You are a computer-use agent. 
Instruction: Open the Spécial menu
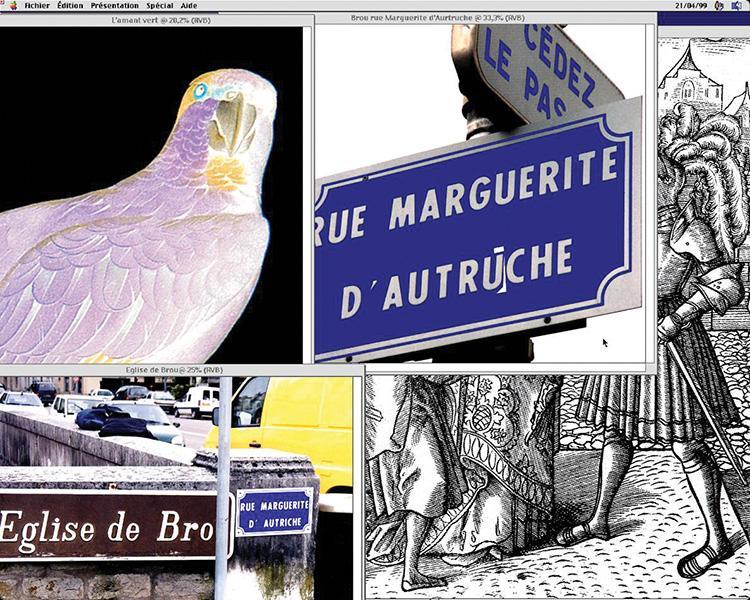coord(159,5)
